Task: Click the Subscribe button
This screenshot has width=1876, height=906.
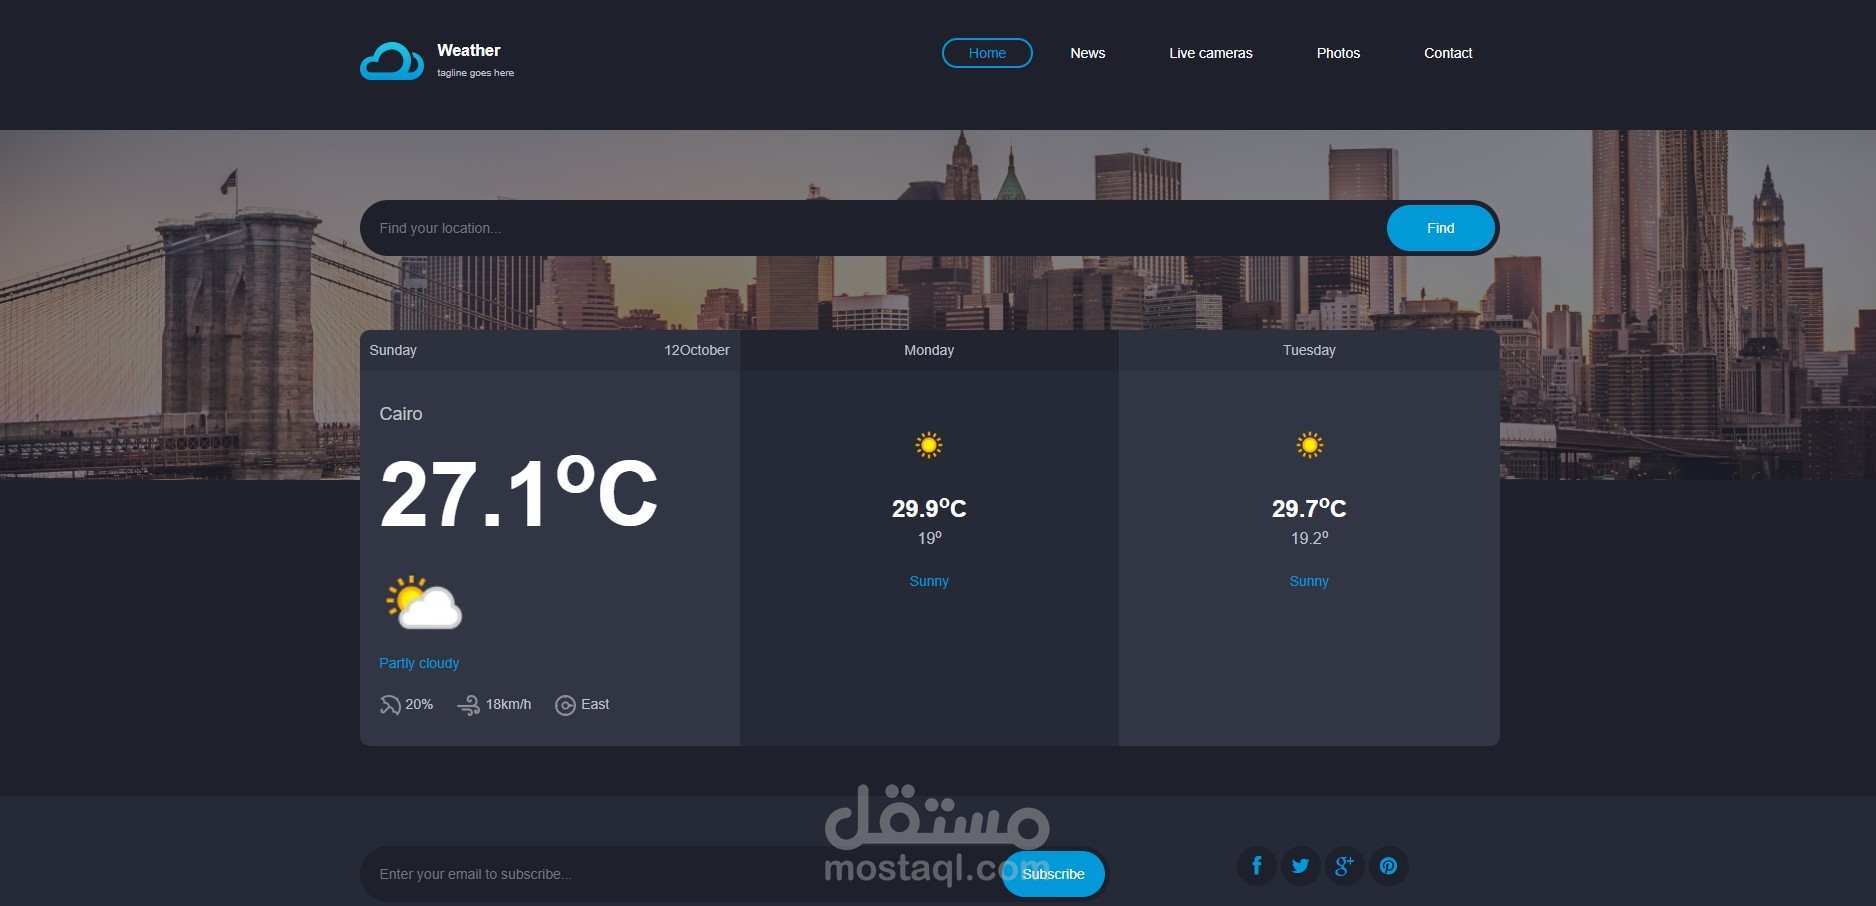Action: click(1052, 873)
